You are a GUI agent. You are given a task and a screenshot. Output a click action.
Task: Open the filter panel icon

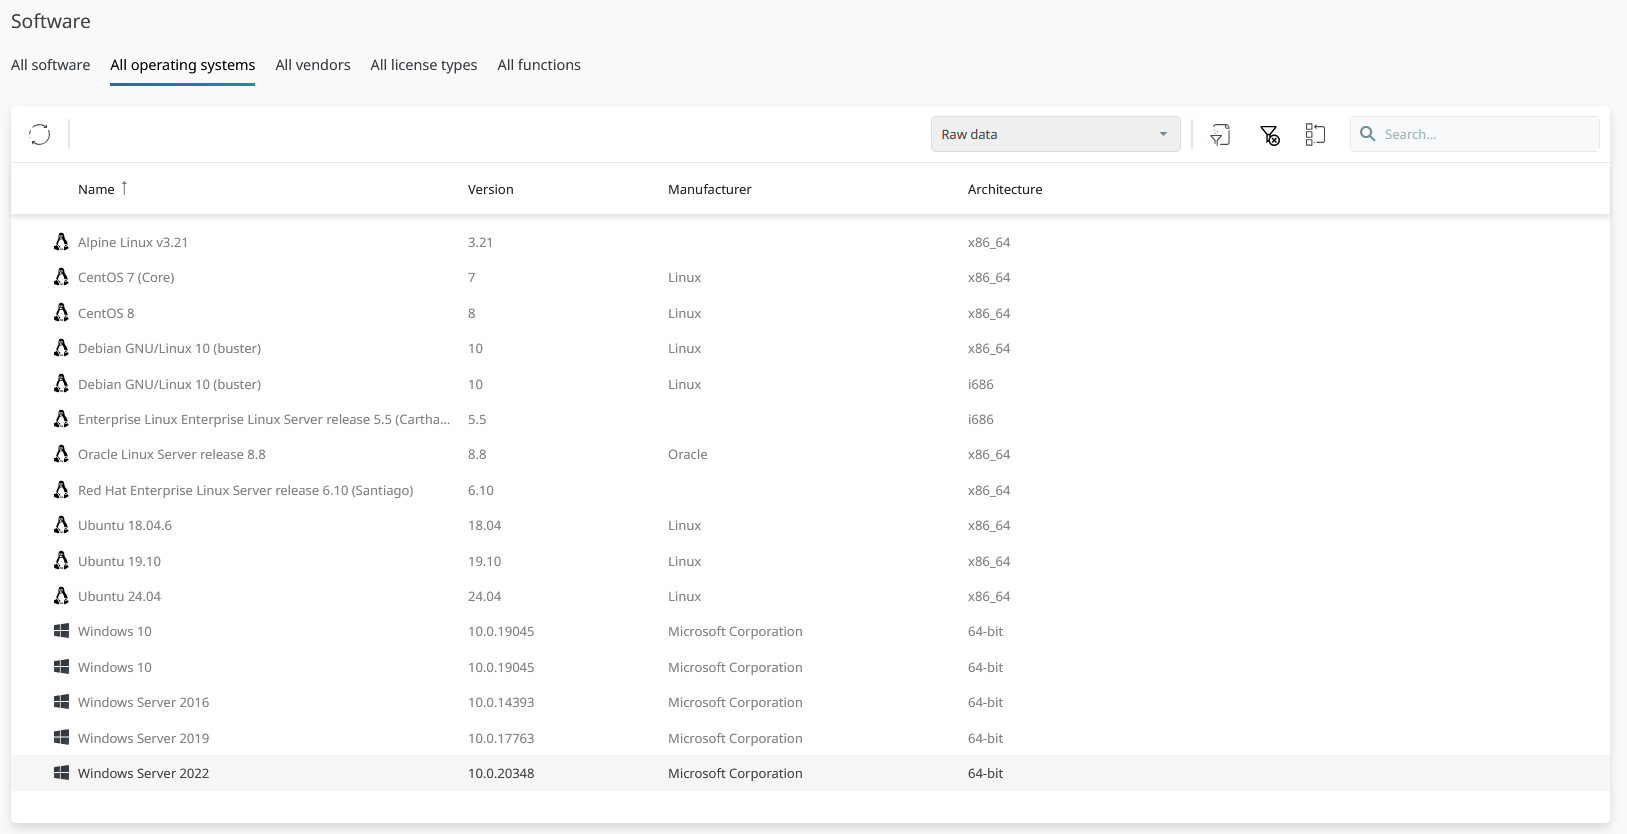1220,135
